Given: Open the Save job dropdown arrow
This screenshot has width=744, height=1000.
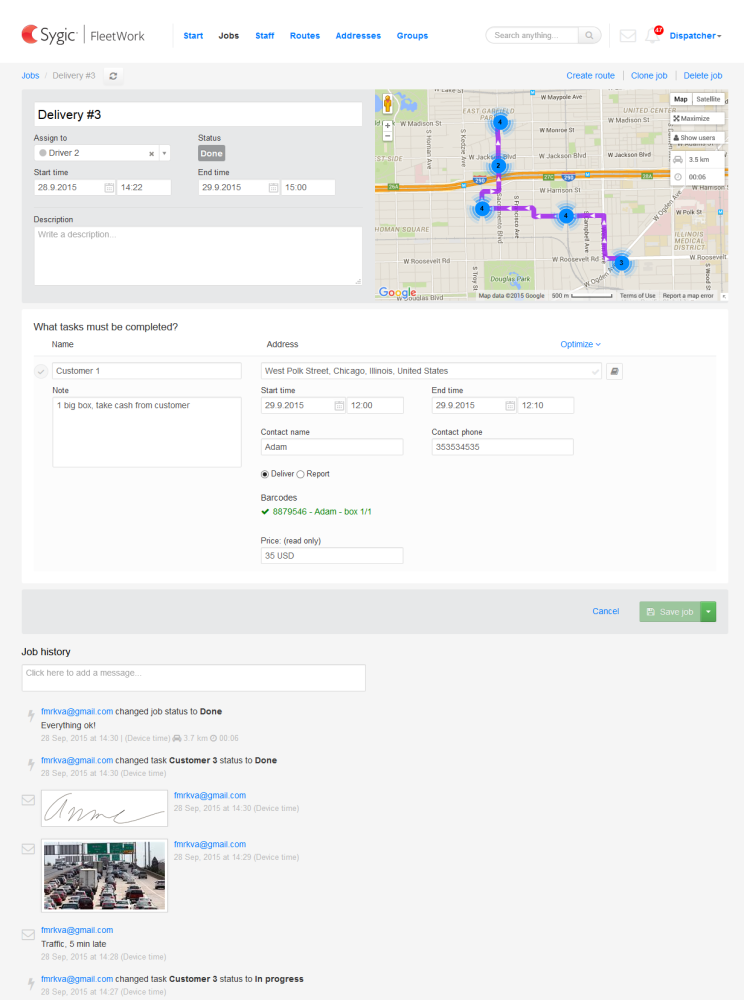Looking at the screenshot, I should pyautogui.click(x=708, y=612).
